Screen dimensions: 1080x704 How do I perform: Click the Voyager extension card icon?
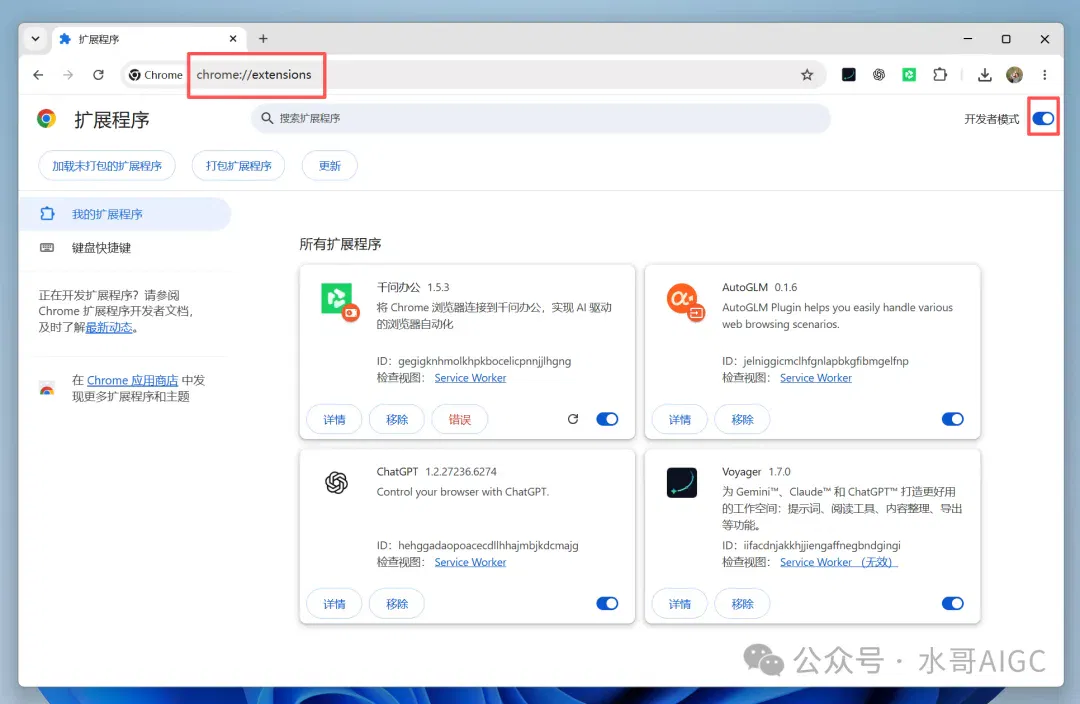click(682, 483)
